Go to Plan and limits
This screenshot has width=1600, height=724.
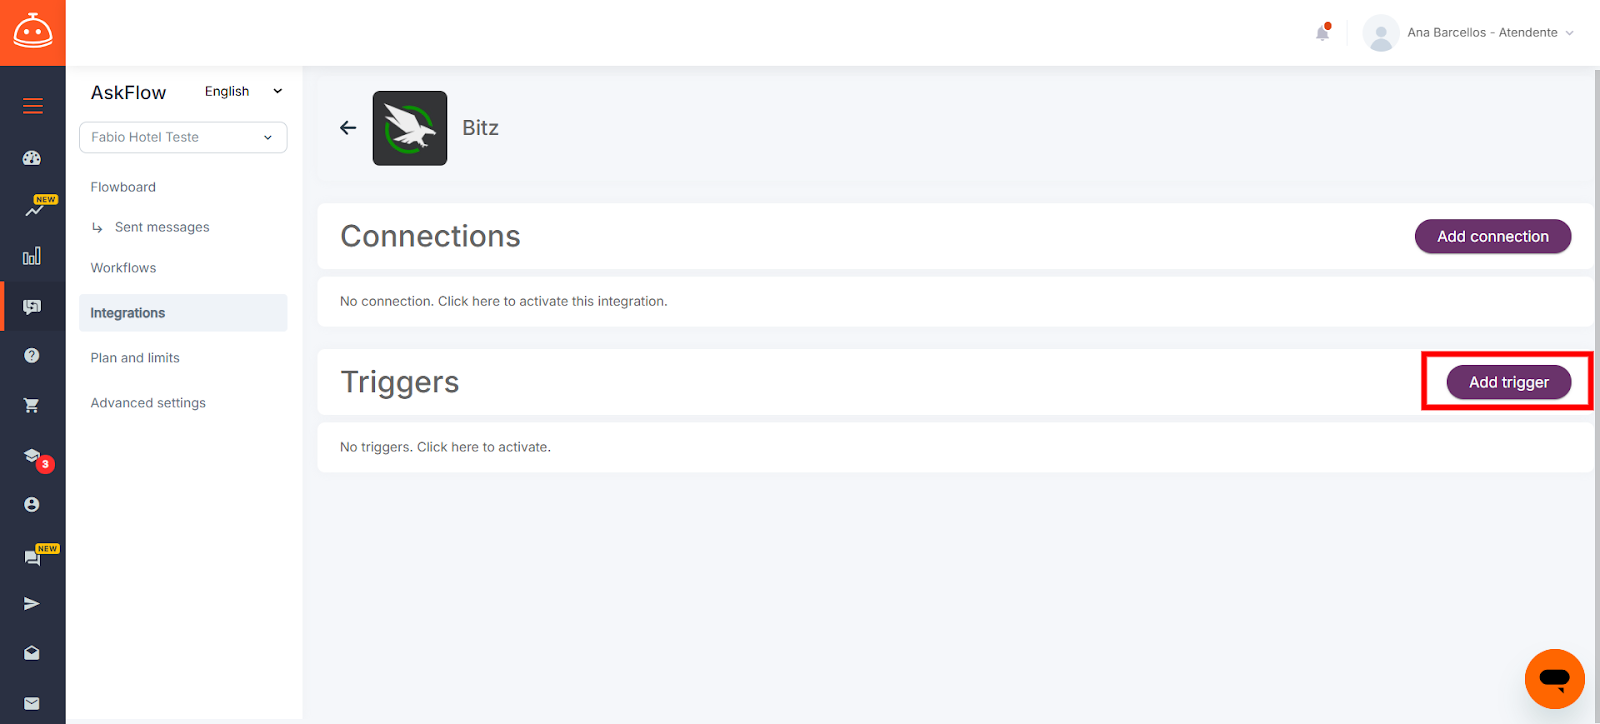click(135, 358)
